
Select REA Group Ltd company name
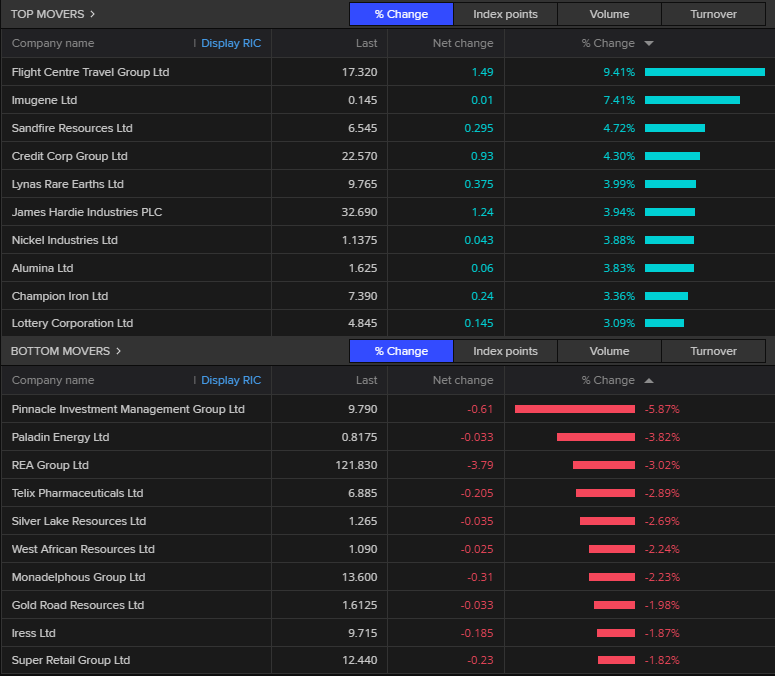pos(50,465)
